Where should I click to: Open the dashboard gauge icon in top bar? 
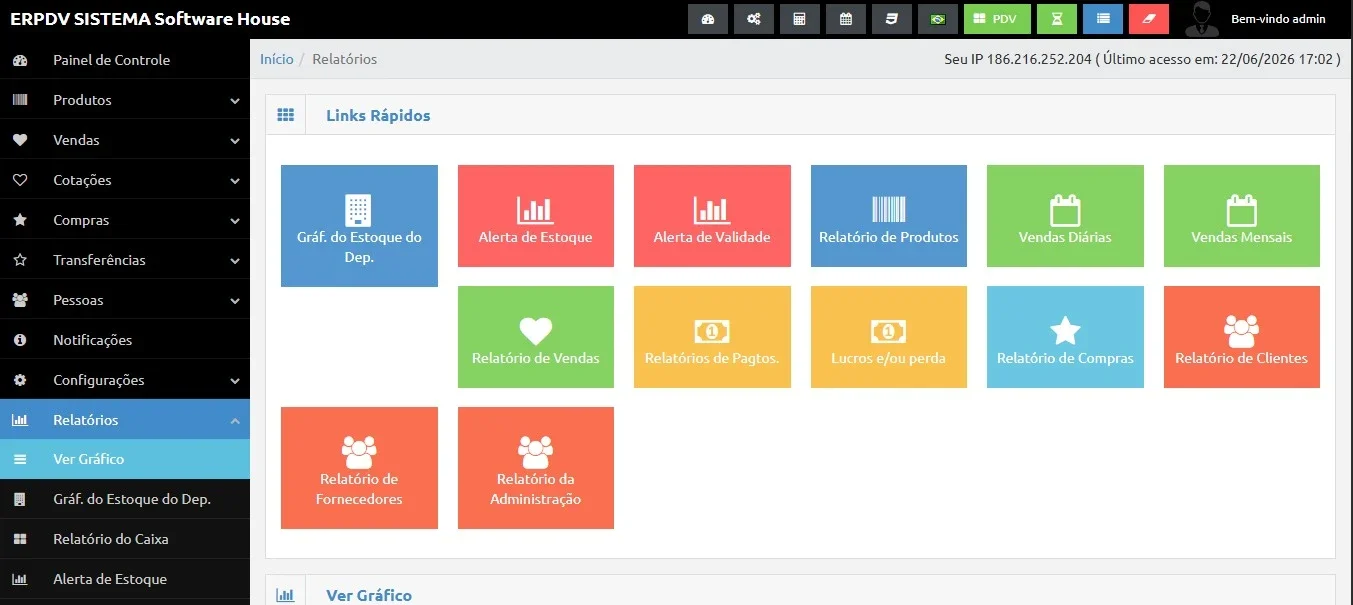point(708,19)
